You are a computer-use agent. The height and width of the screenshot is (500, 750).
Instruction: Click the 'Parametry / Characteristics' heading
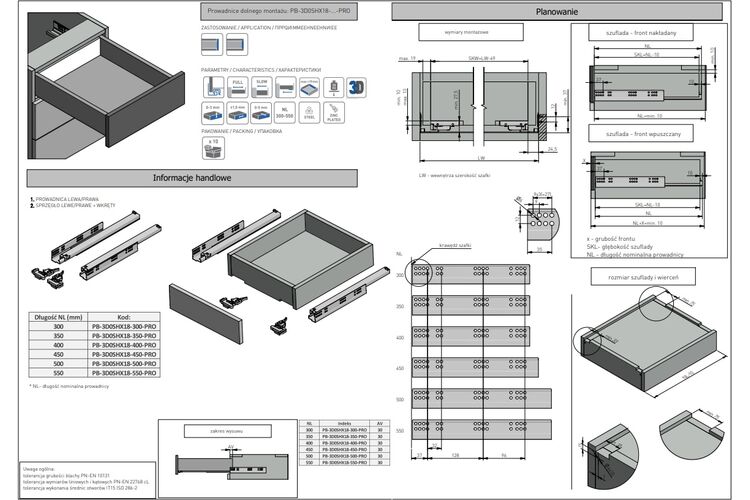point(261,70)
